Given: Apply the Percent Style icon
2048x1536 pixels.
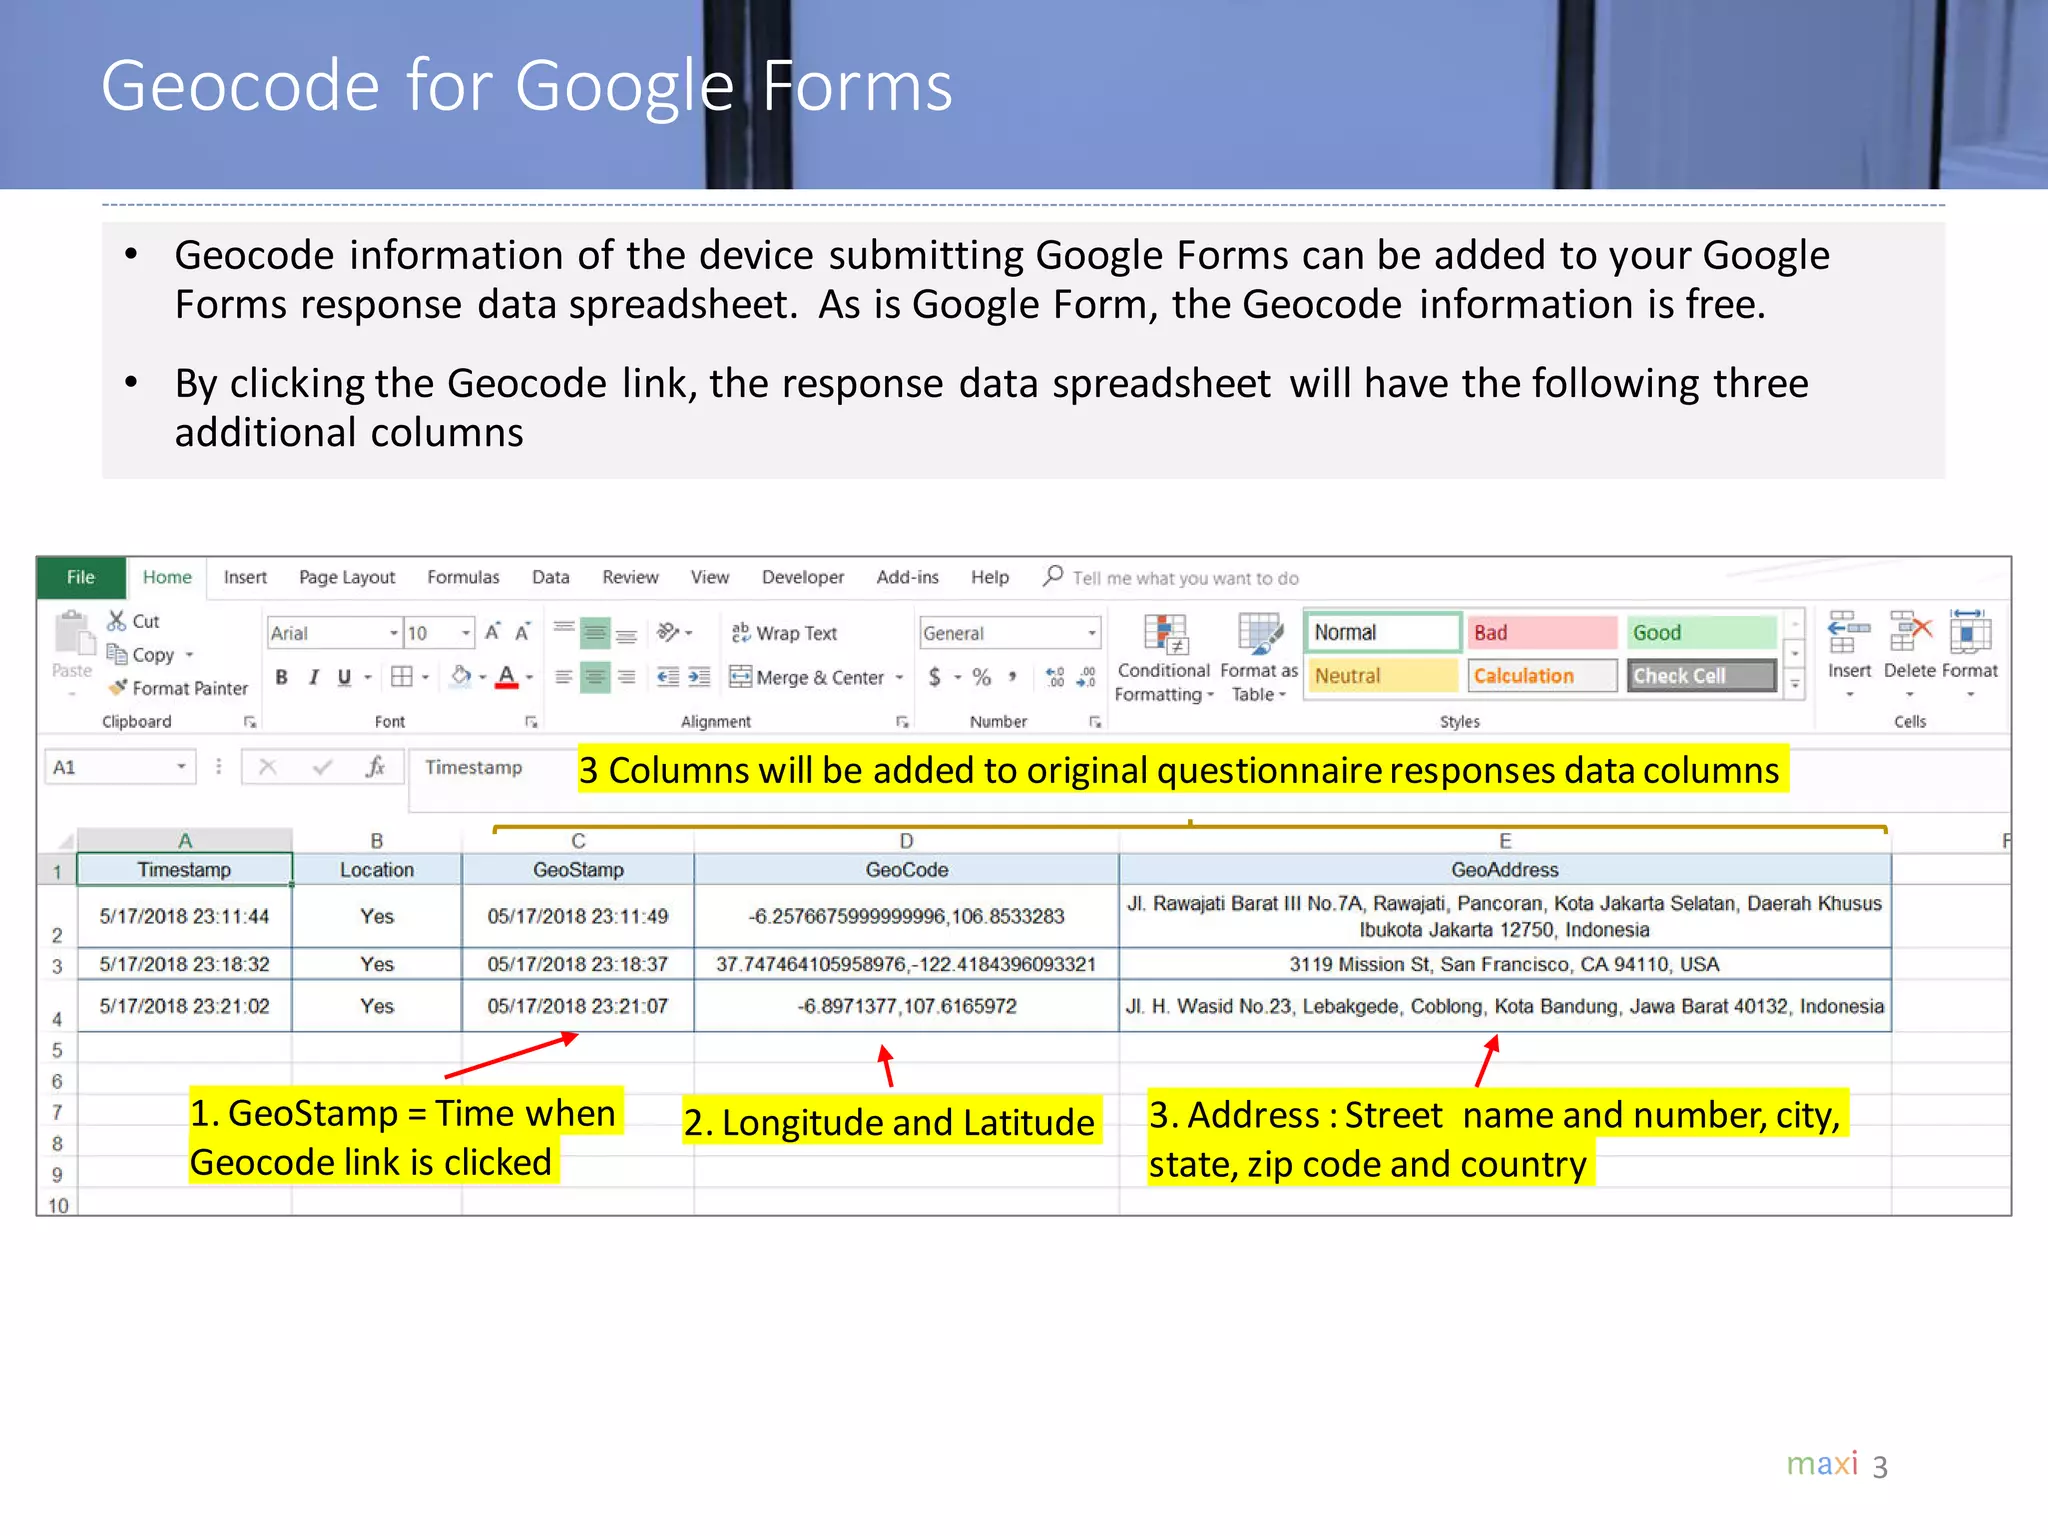Looking at the screenshot, I should (x=982, y=677).
